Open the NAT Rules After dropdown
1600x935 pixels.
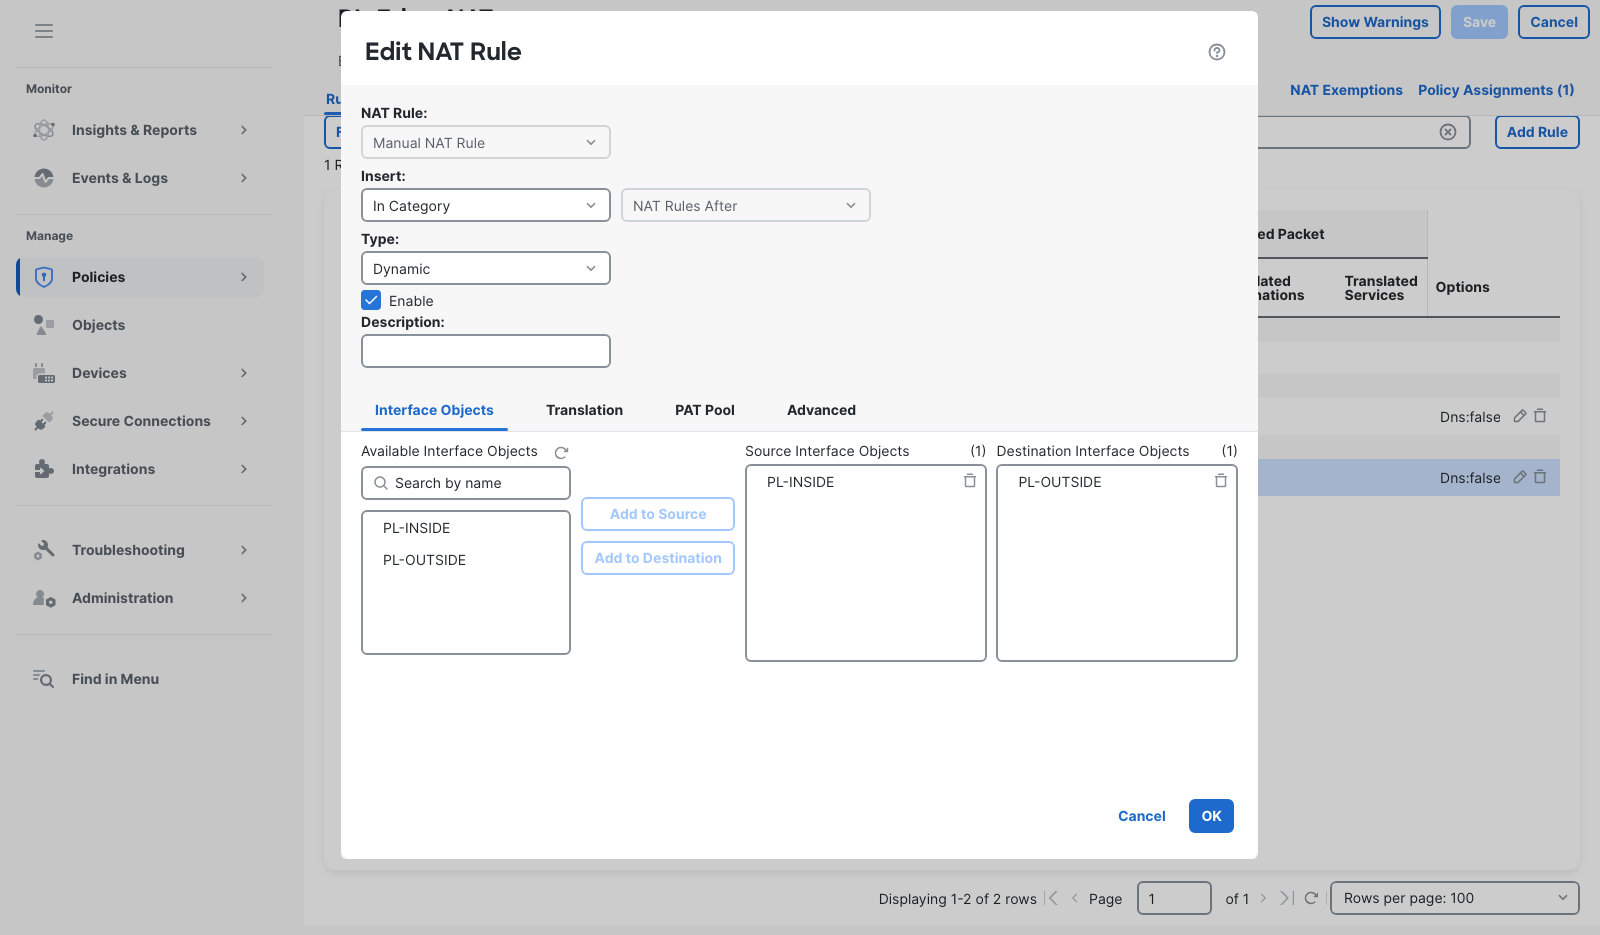tap(746, 205)
